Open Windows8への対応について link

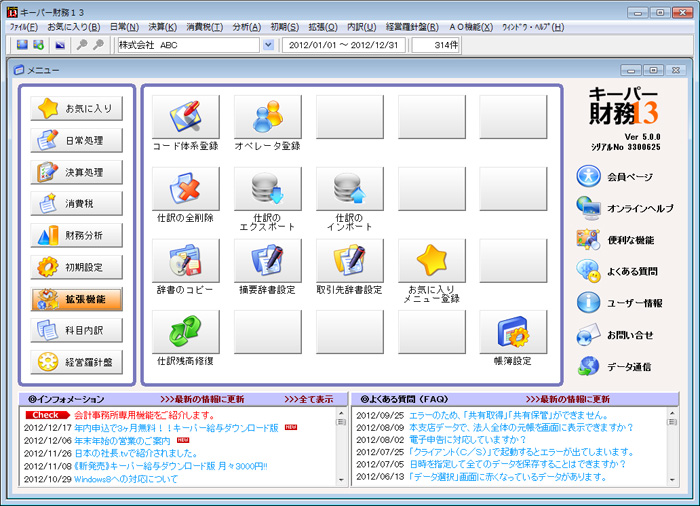[x=126, y=479]
